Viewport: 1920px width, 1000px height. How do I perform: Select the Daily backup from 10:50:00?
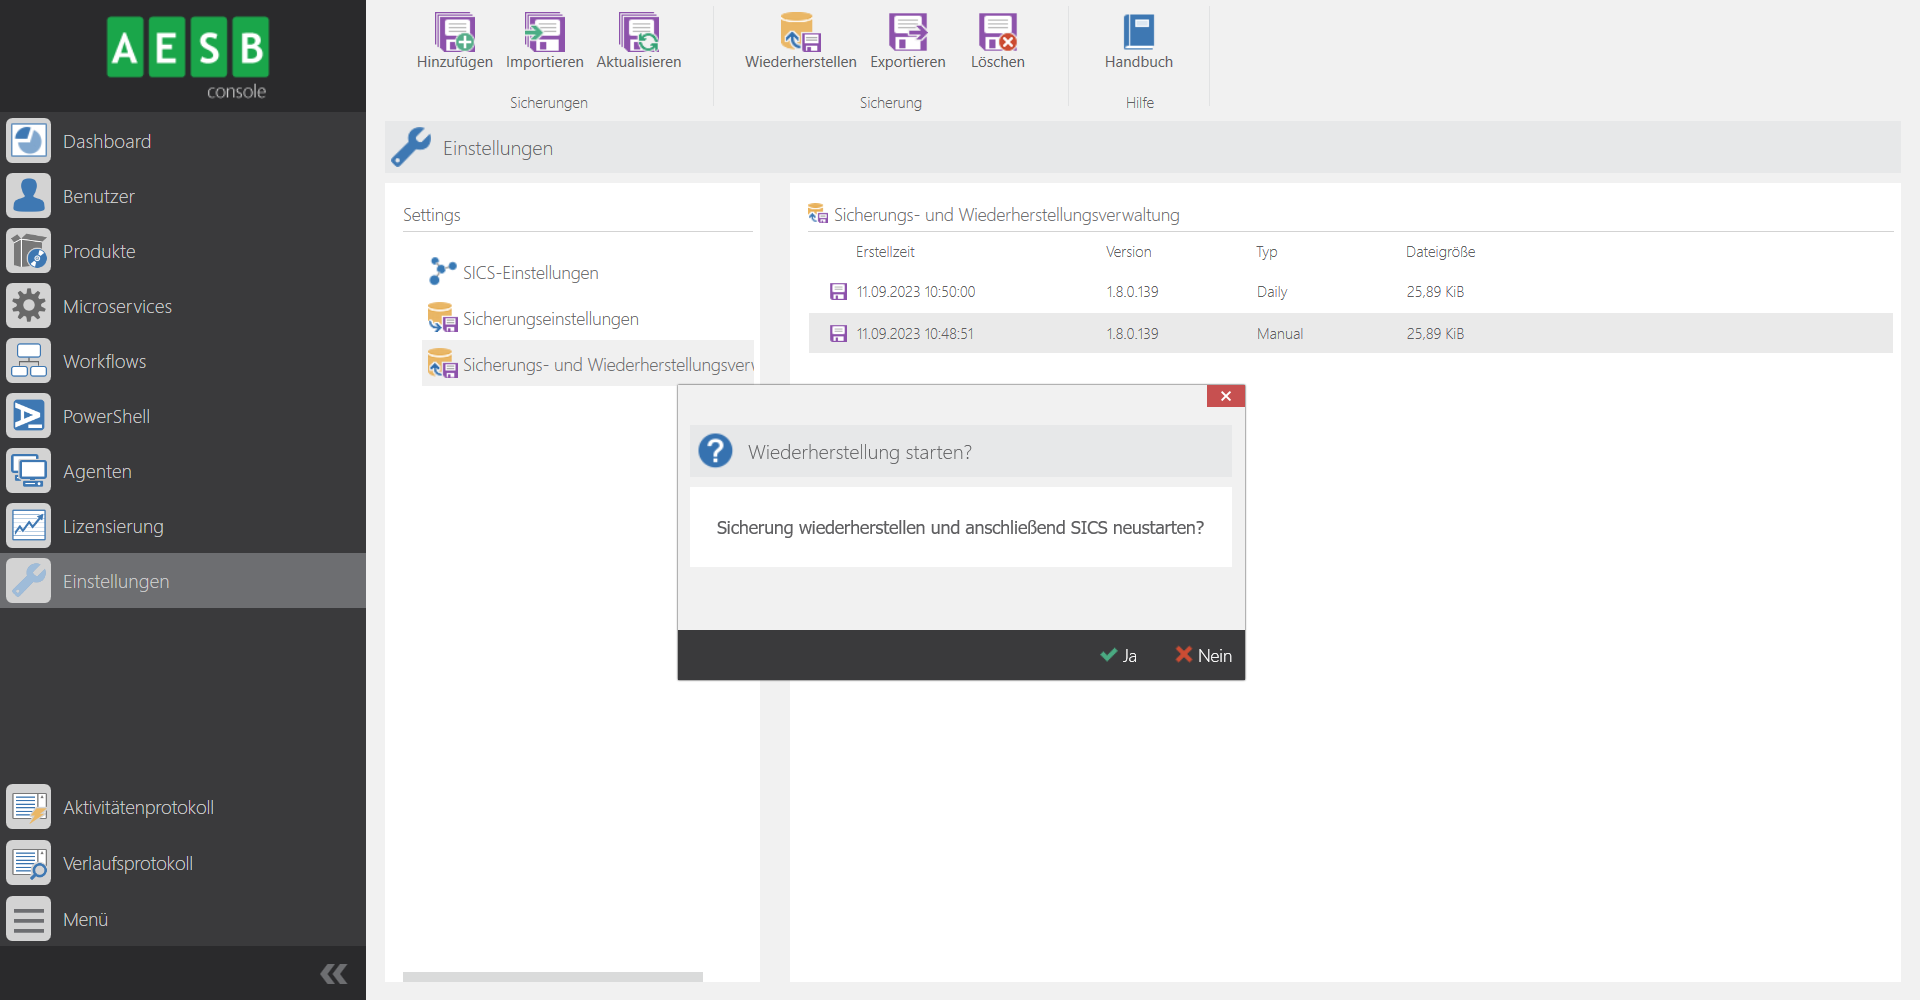coord(915,292)
